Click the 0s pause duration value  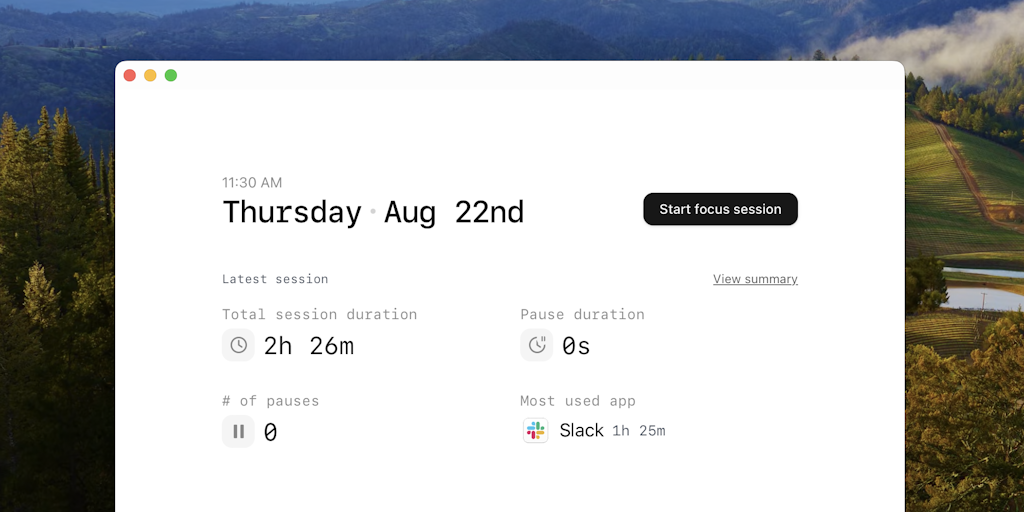576,346
